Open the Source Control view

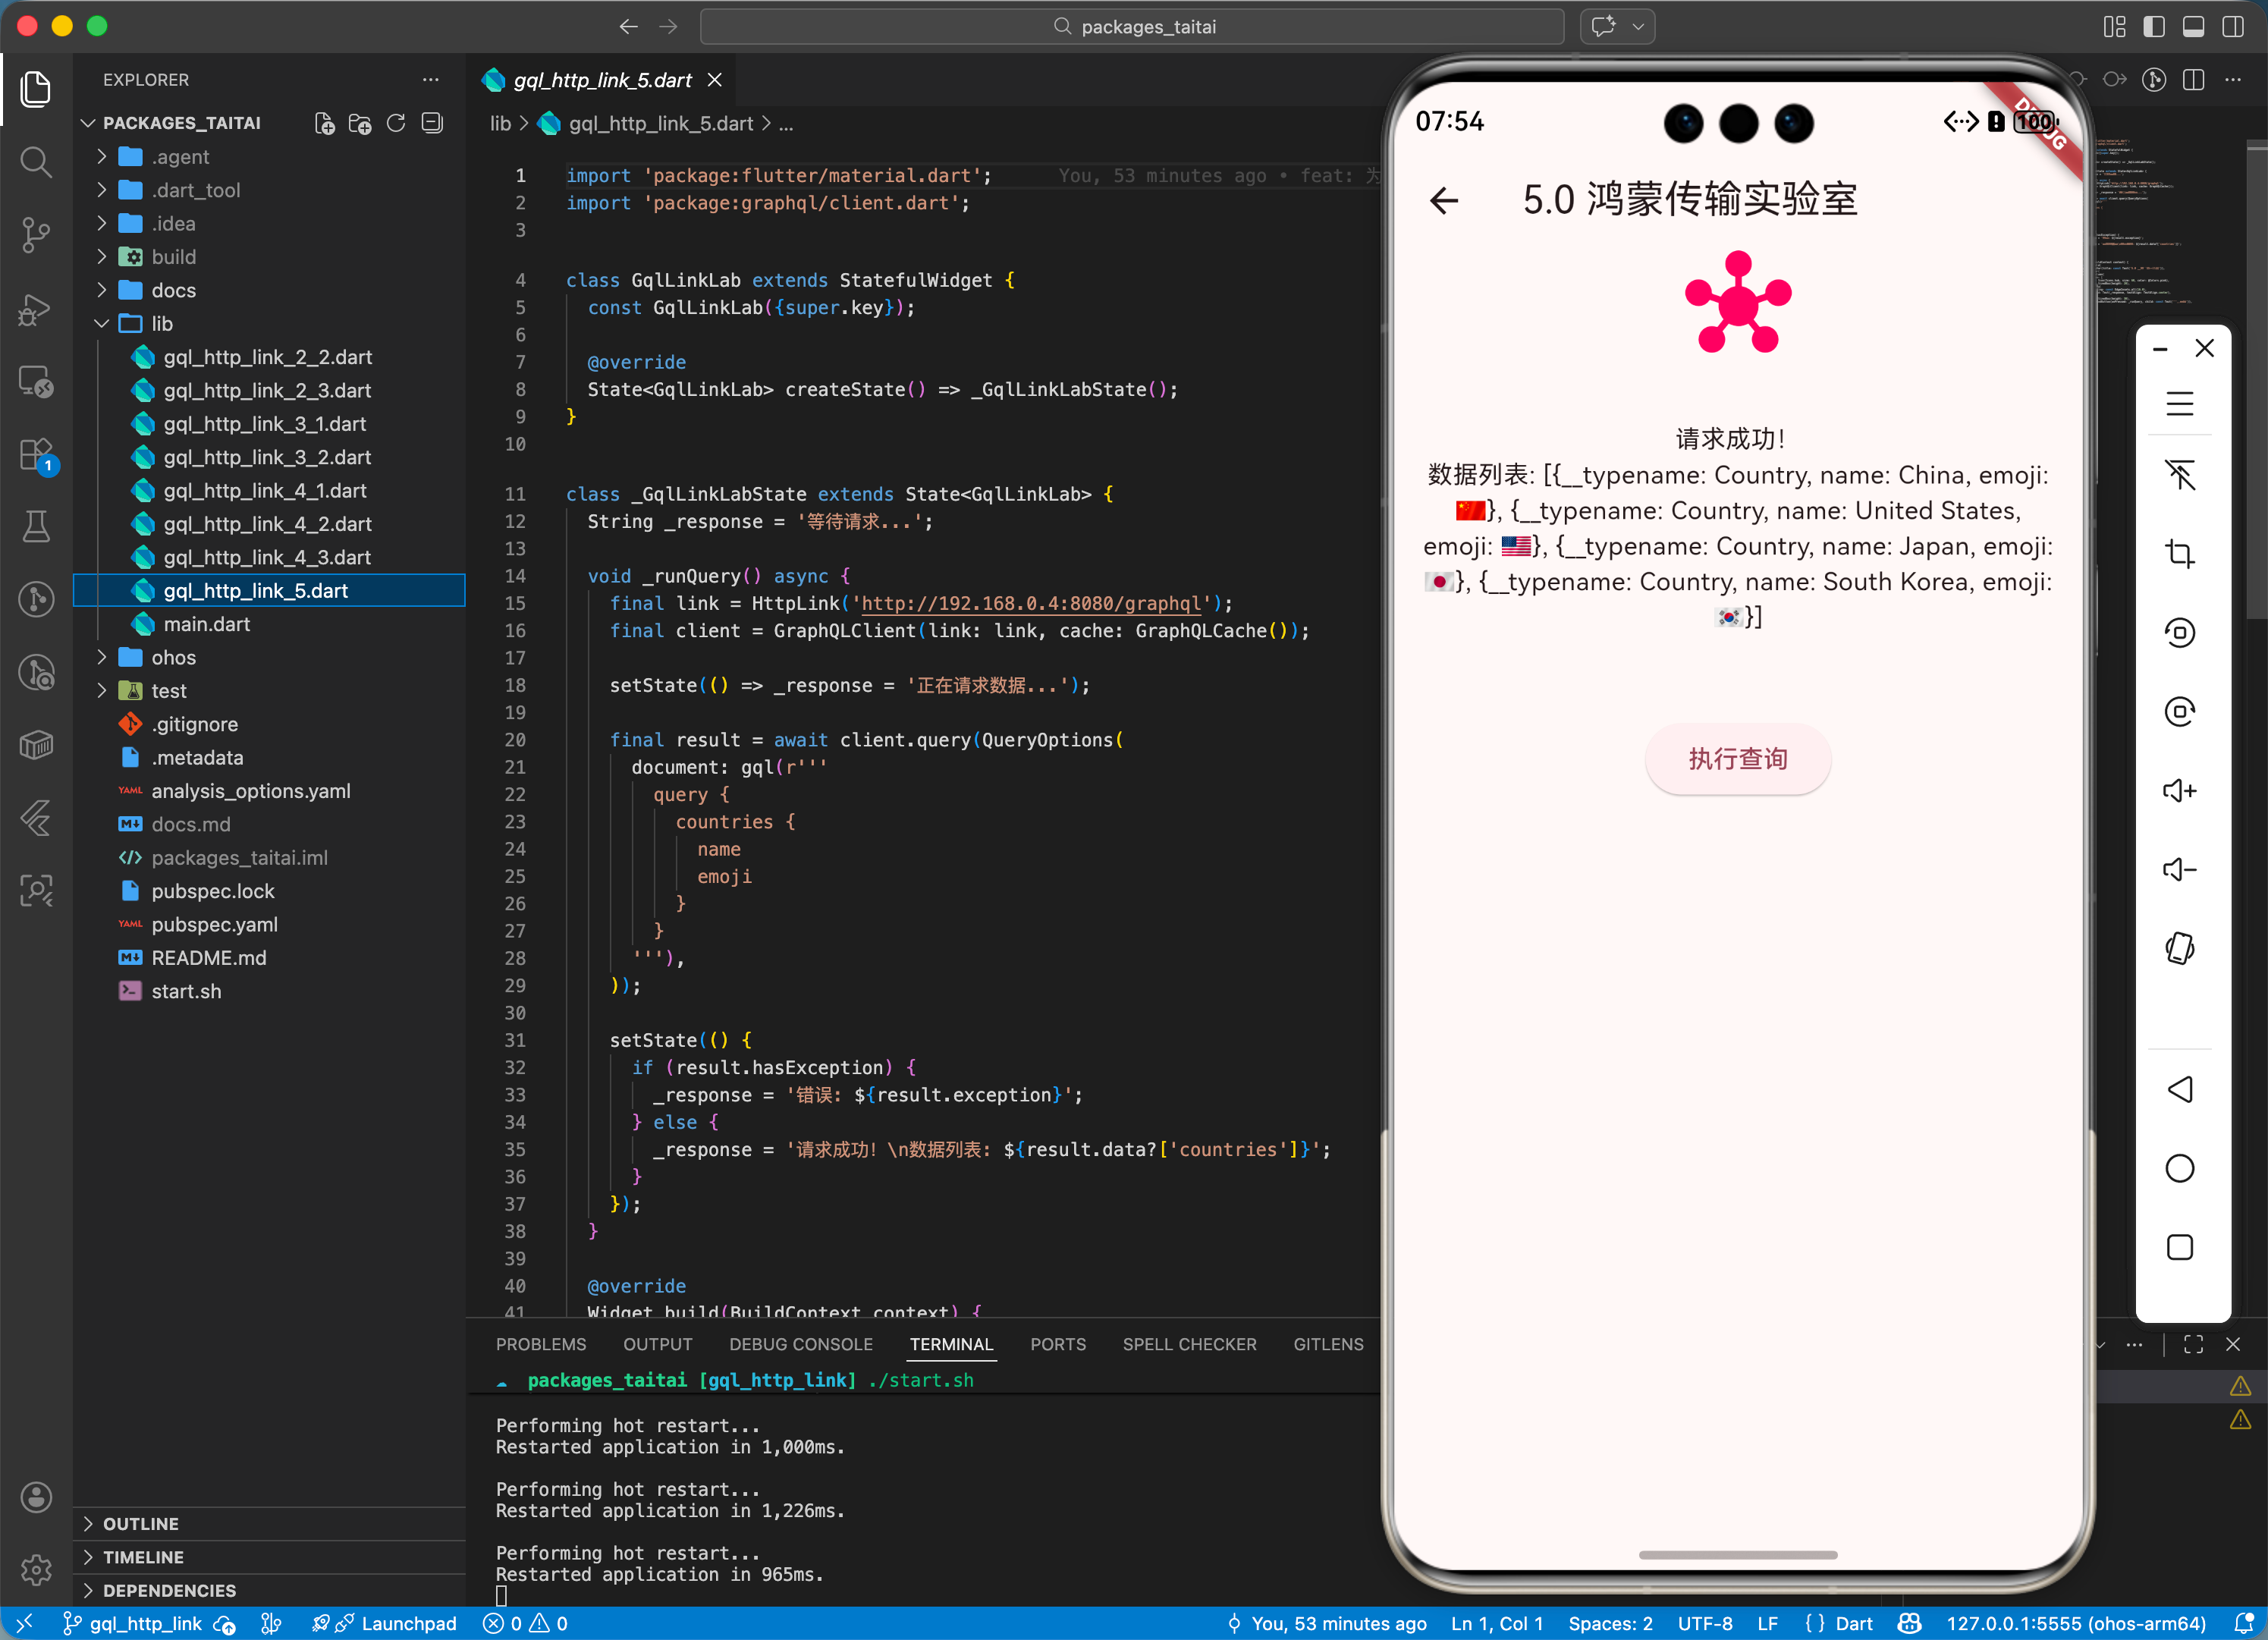pyautogui.click(x=36, y=235)
